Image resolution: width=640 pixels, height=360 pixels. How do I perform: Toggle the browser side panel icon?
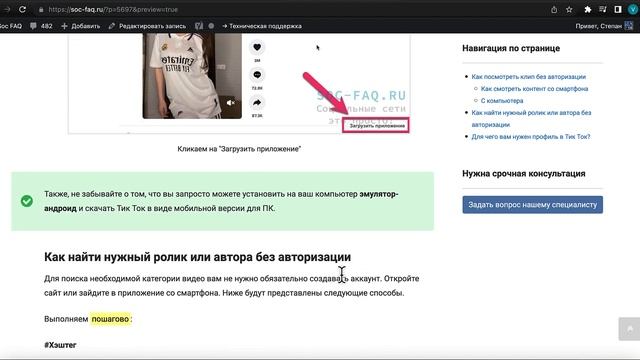tap(618, 9)
